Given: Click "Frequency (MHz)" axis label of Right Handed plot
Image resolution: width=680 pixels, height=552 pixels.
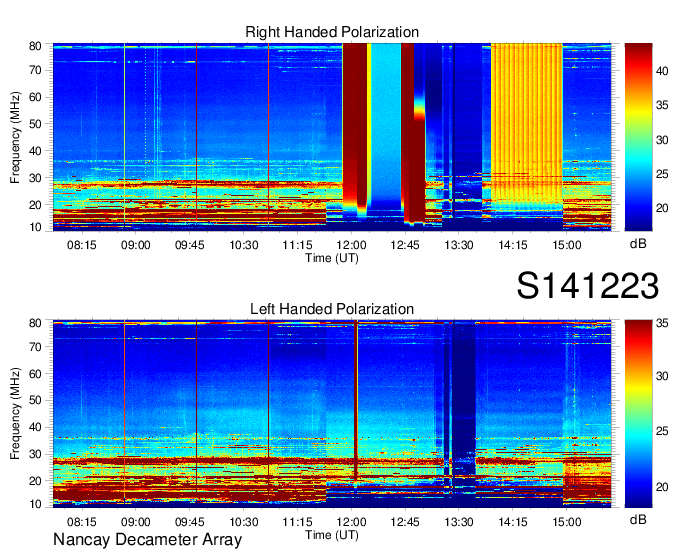Looking at the screenshot, I should coord(15,137).
